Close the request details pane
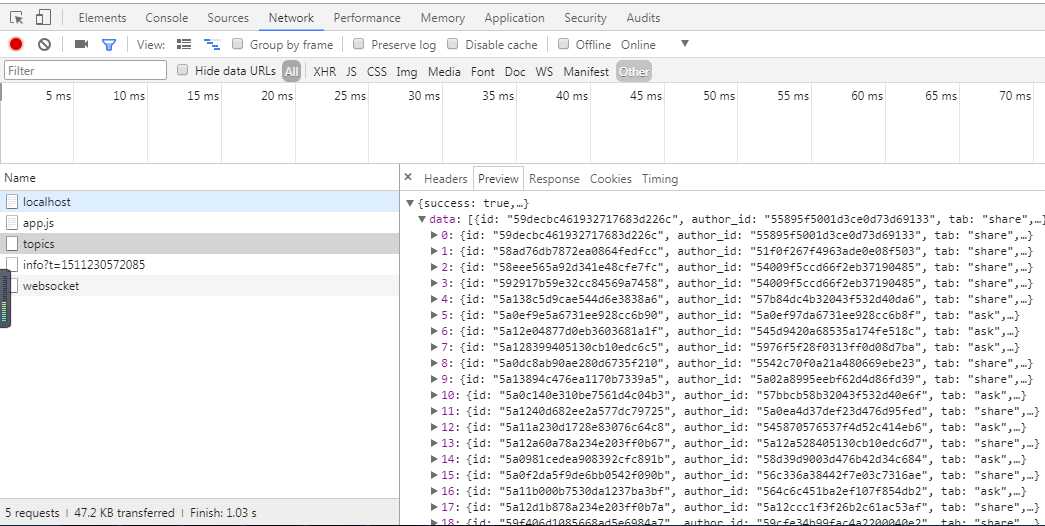 click(x=408, y=177)
